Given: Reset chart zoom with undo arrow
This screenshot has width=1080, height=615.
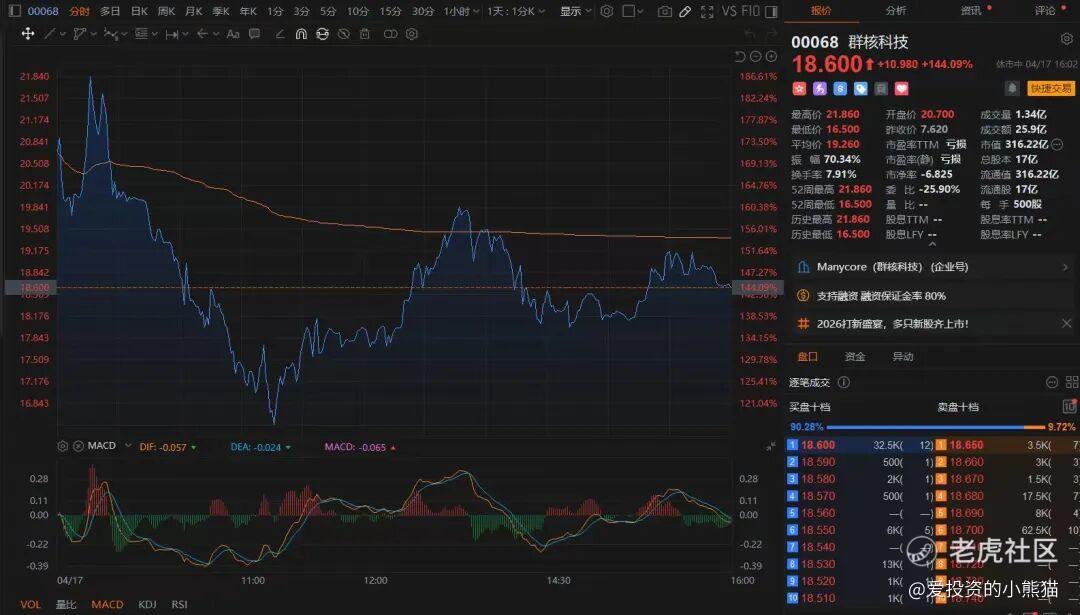Looking at the screenshot, I should point(740,56).
